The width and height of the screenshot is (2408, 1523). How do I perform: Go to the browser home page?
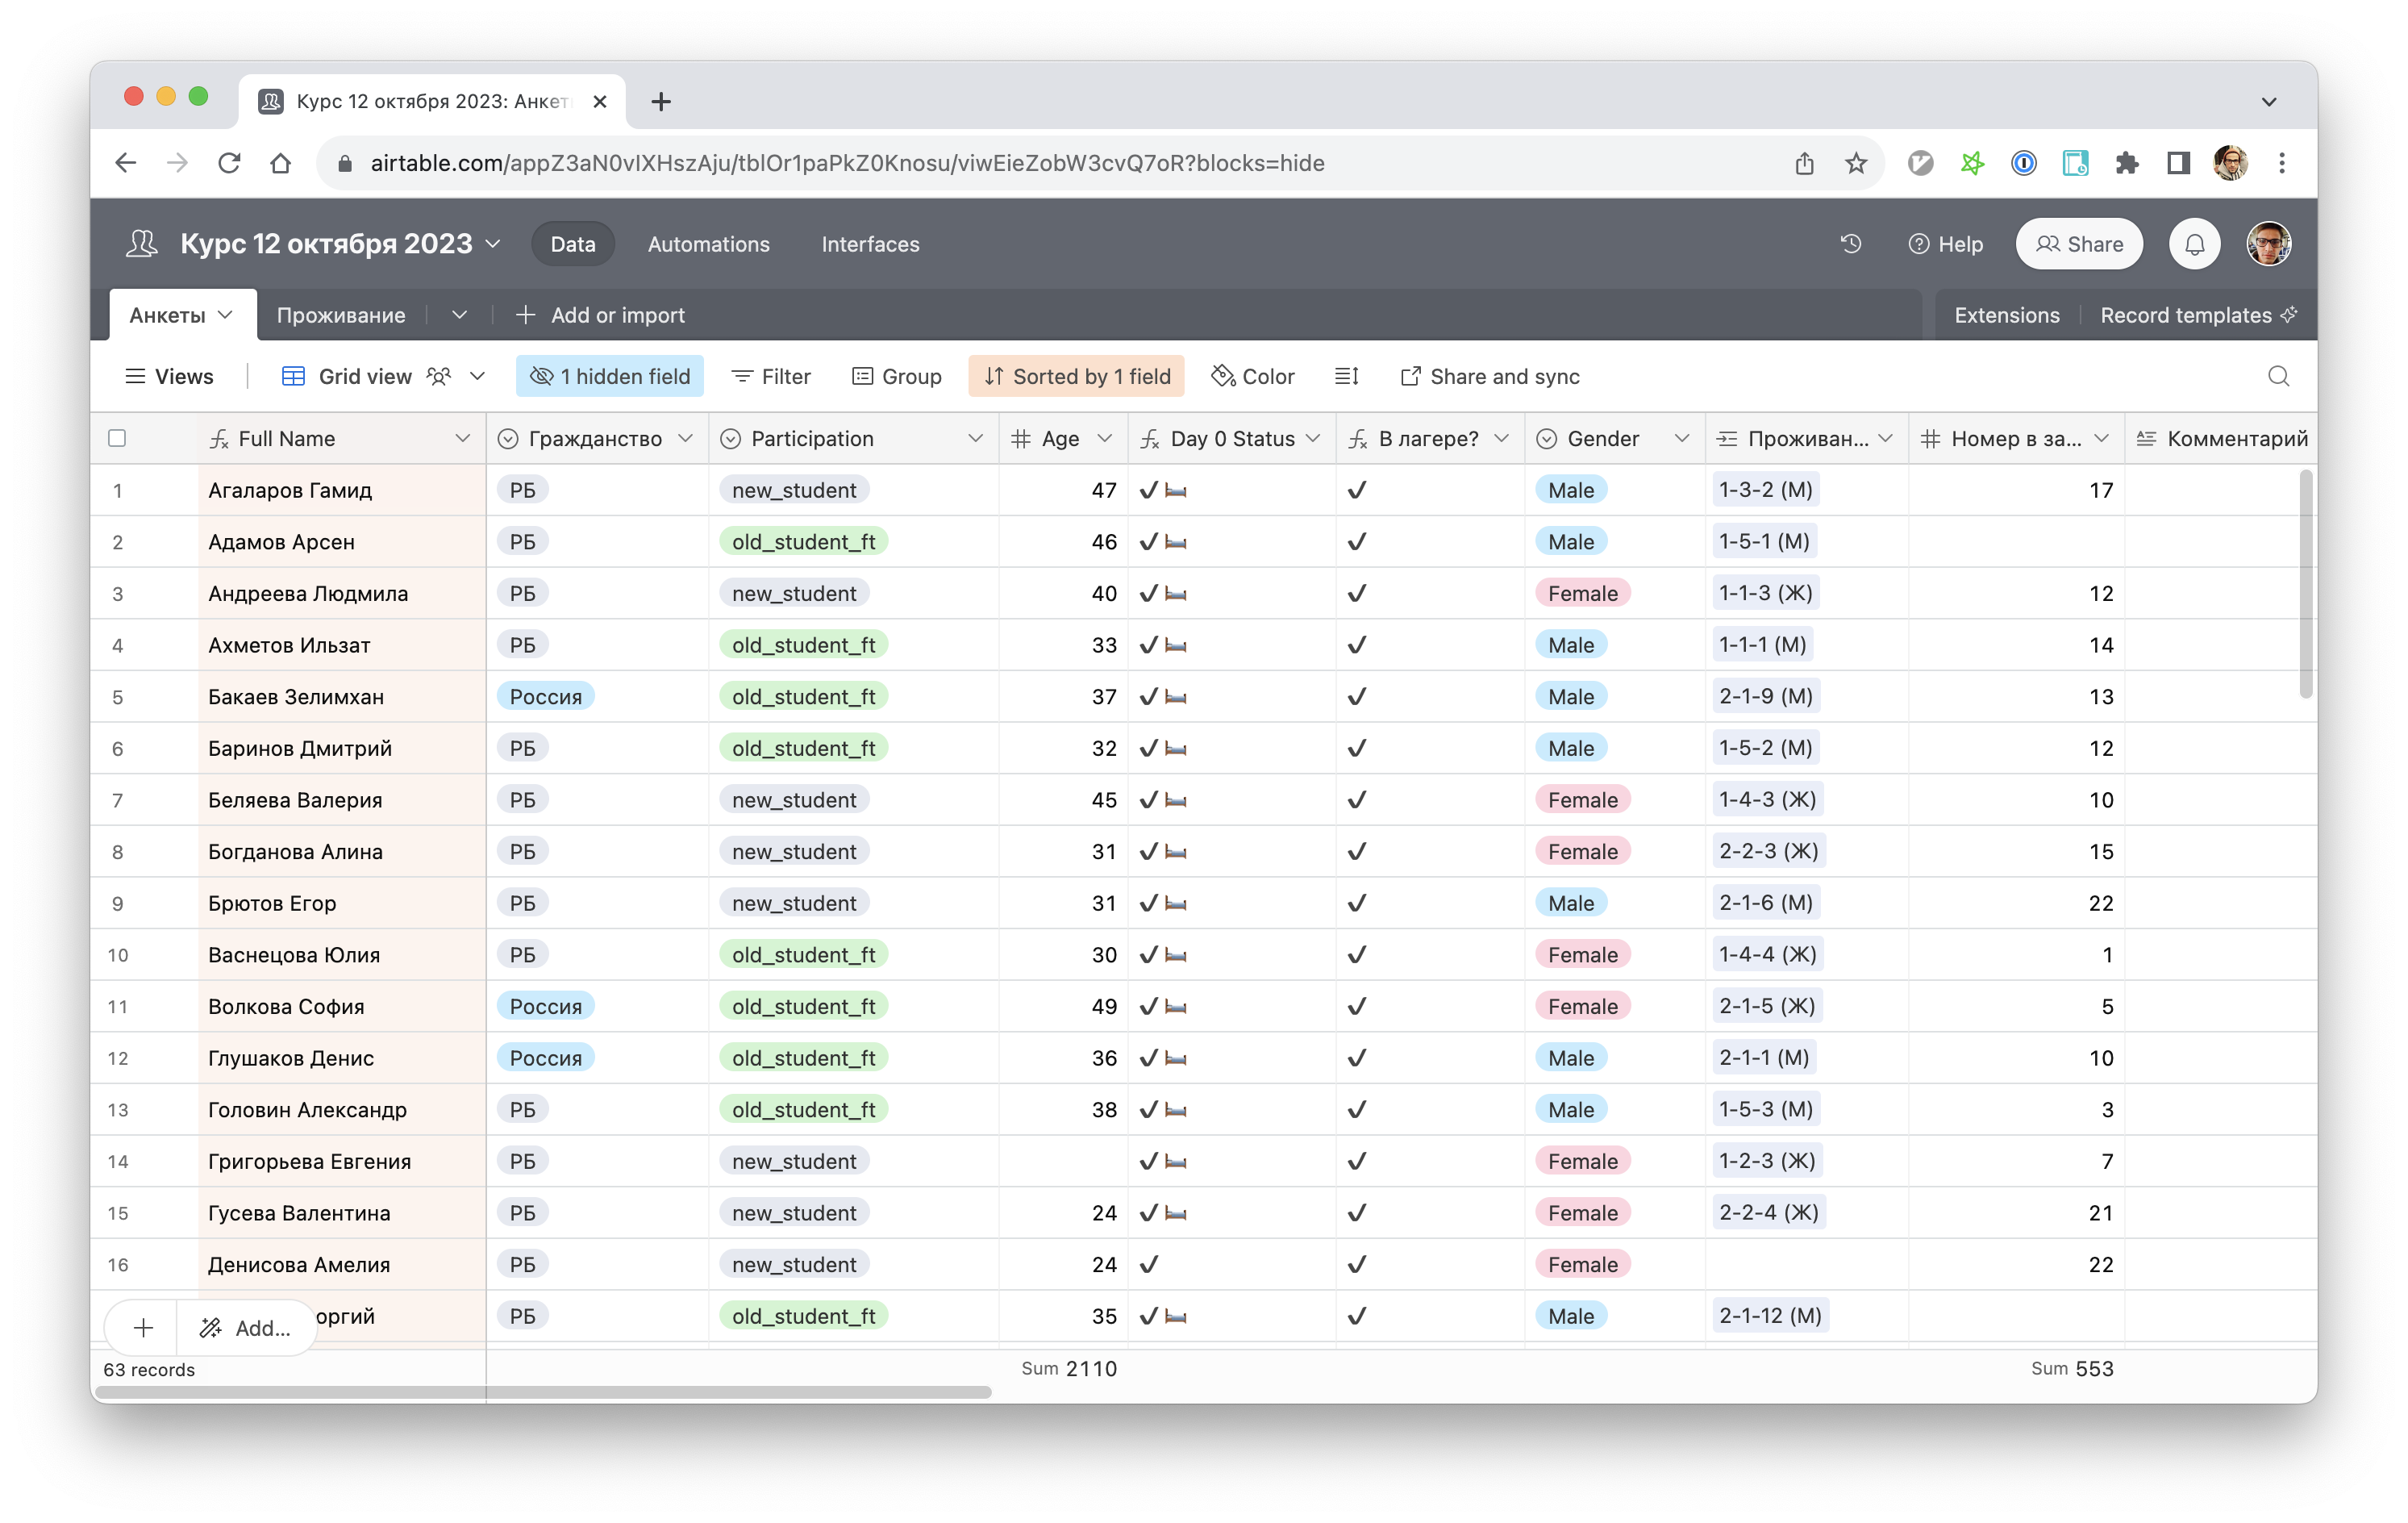tap(281, 163)
